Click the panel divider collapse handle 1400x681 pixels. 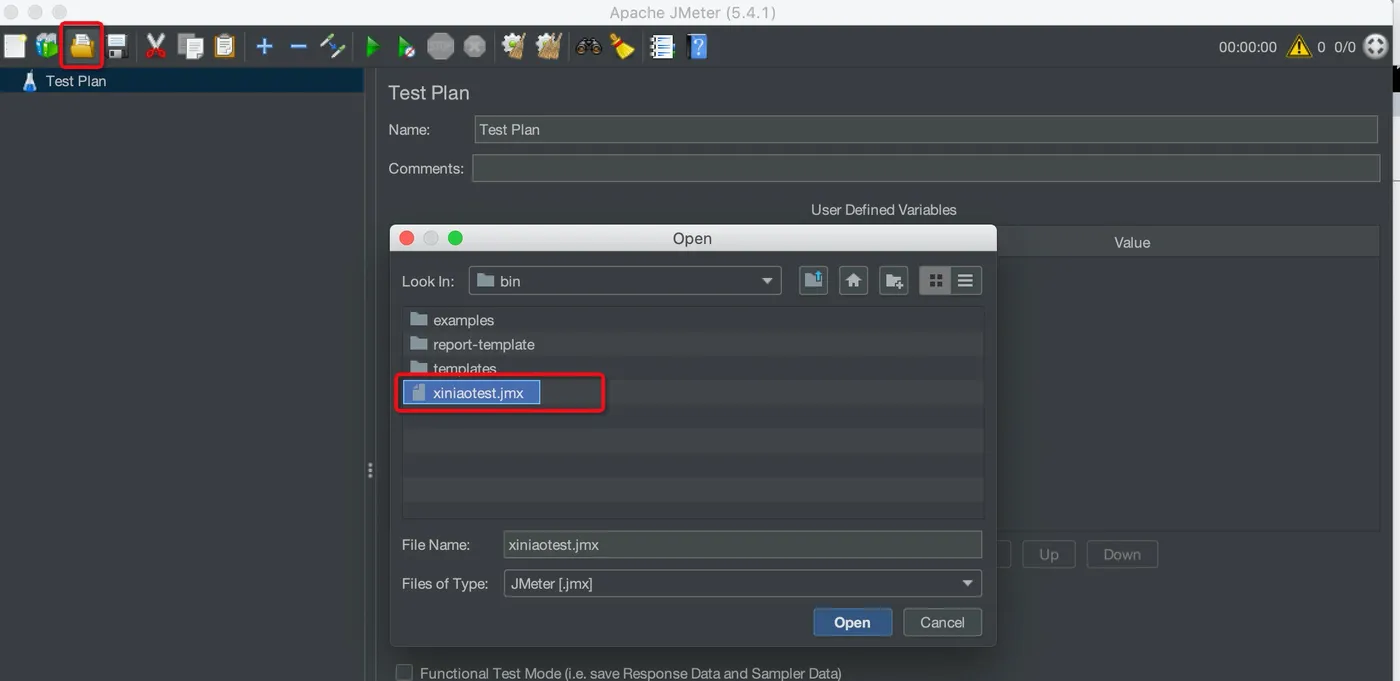[x=370, y=470]
